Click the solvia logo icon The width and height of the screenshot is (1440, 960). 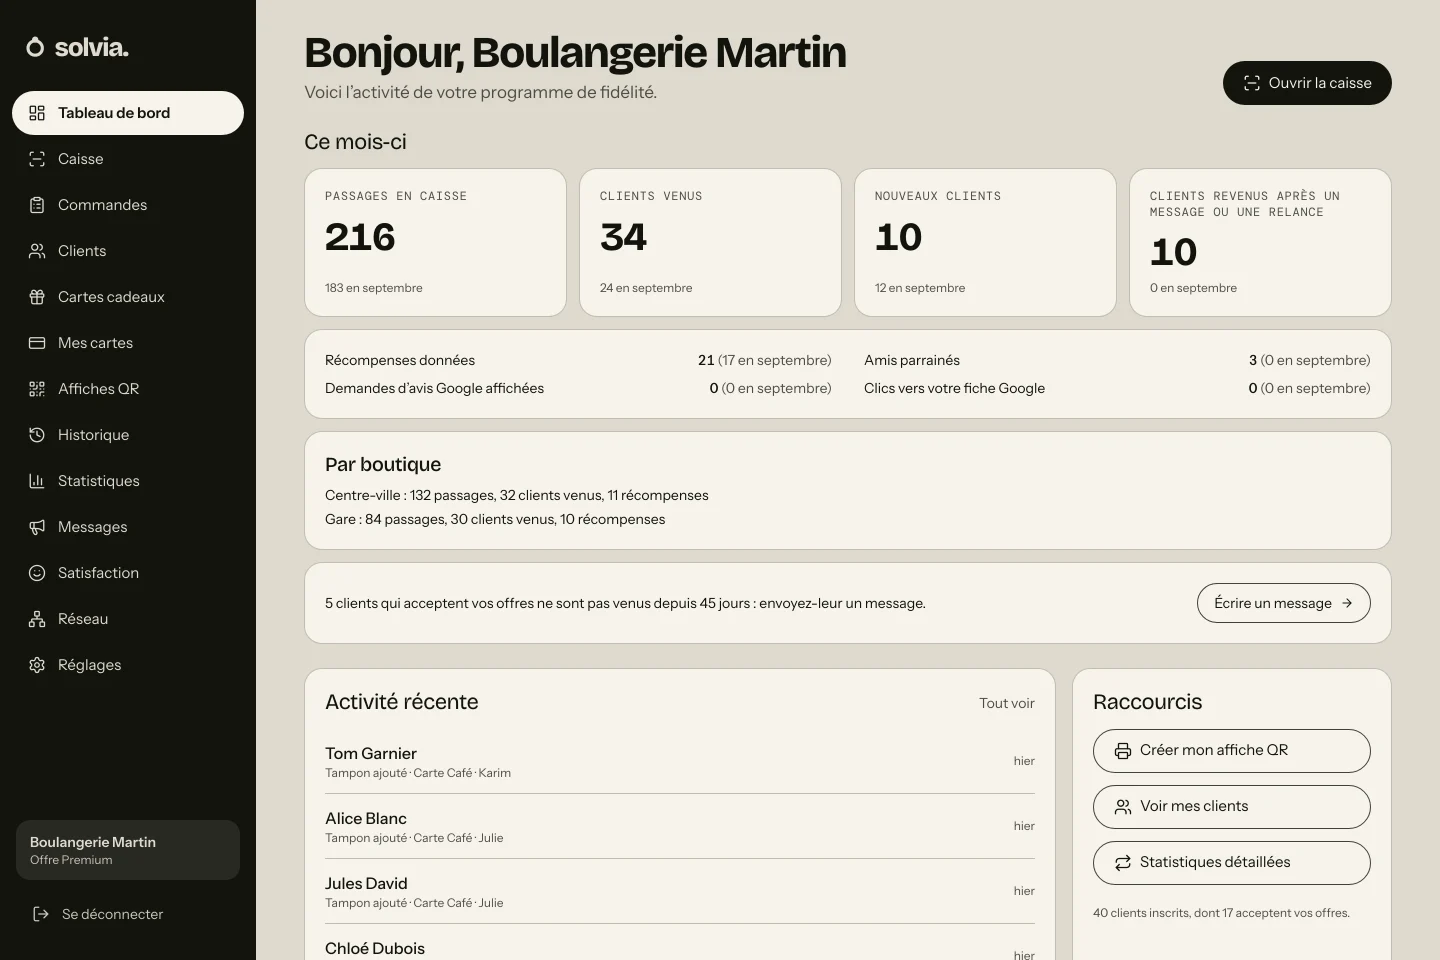[x=35, y=47]
